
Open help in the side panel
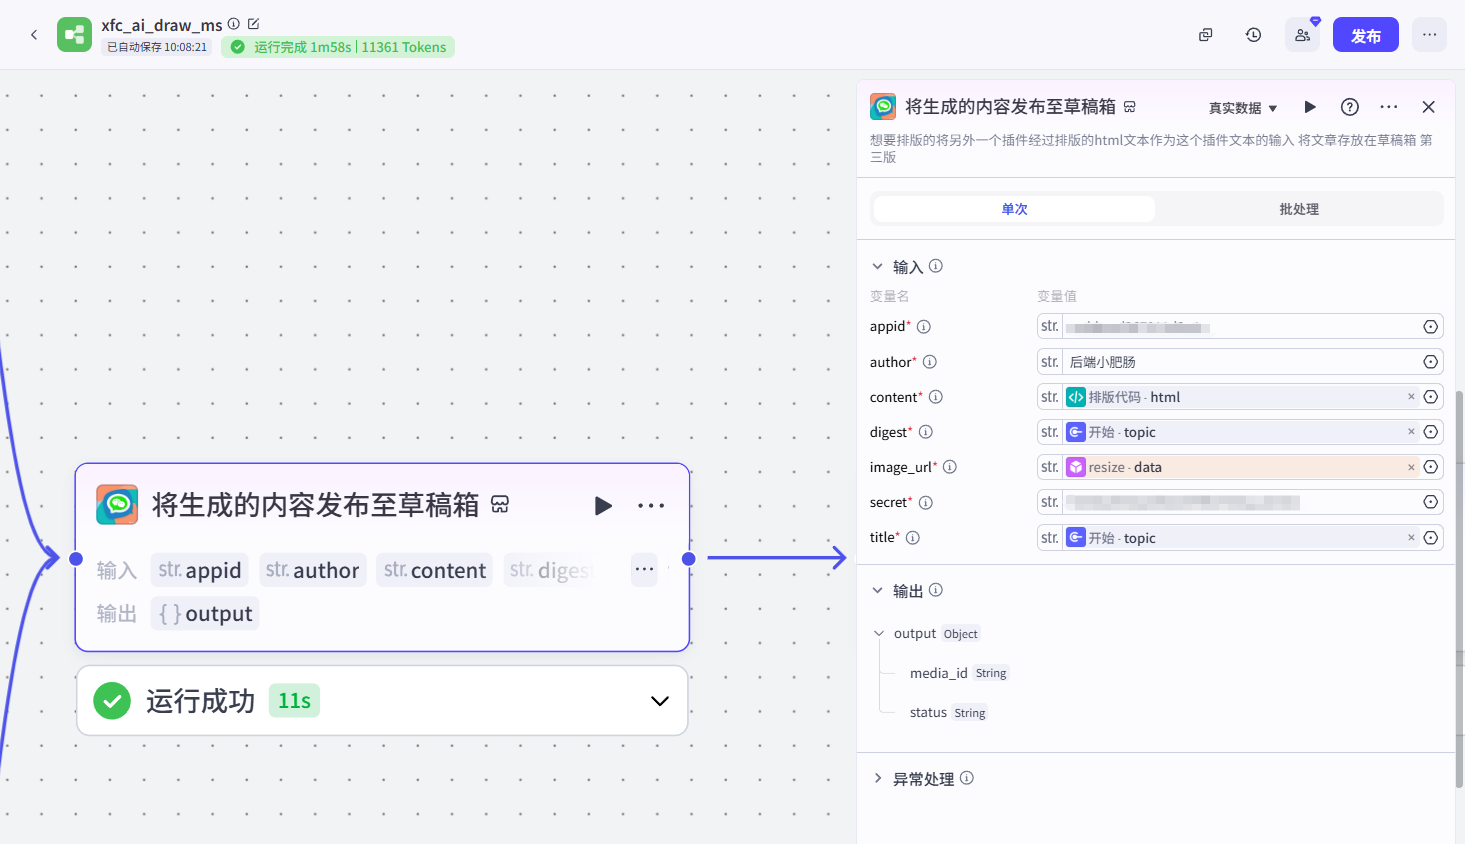pos(1350,107)
